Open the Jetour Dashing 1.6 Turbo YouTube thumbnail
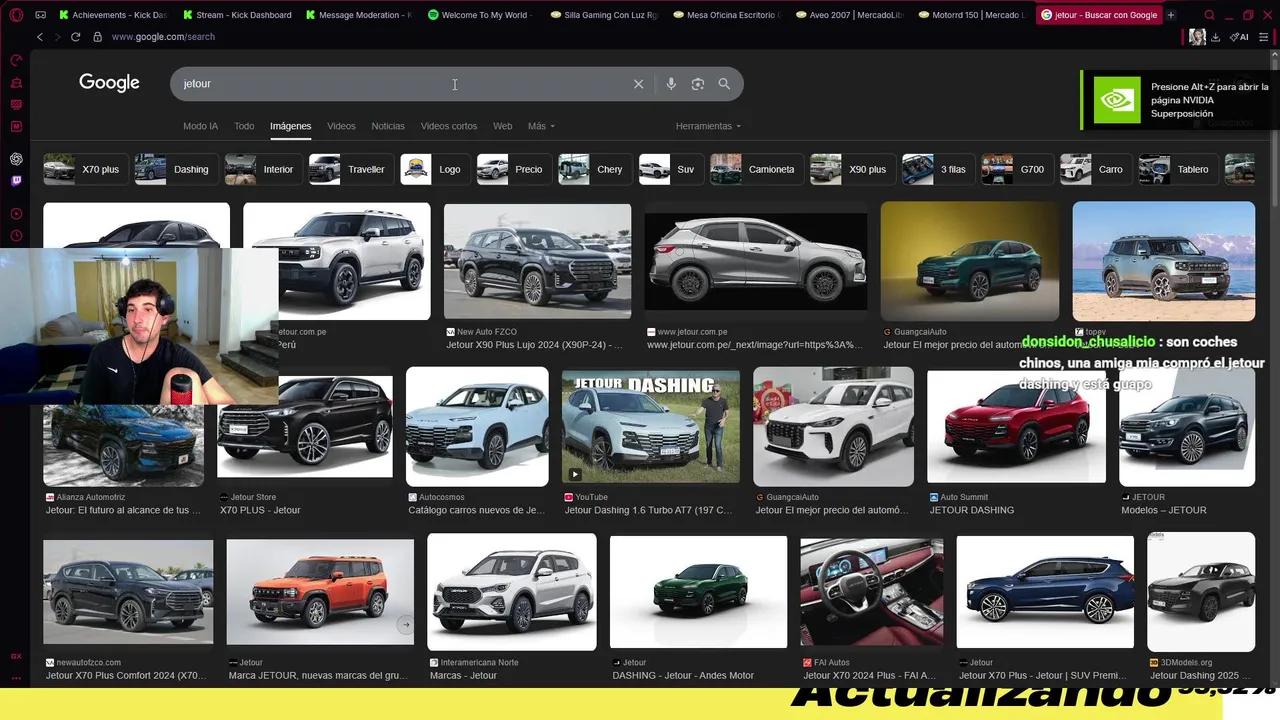Viewport: 1280px width, 720px height. [651, 427]
